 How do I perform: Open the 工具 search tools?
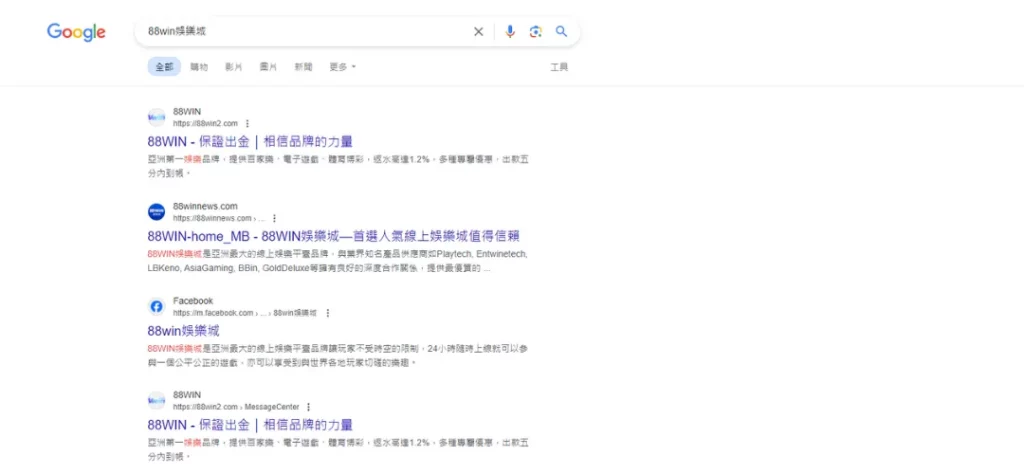point(559,67)
